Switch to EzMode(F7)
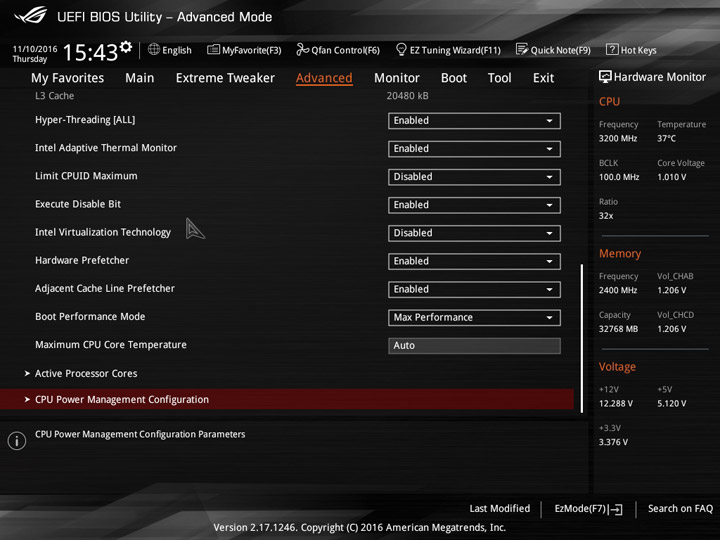This screenshot has height=540, width=720. 588,509
